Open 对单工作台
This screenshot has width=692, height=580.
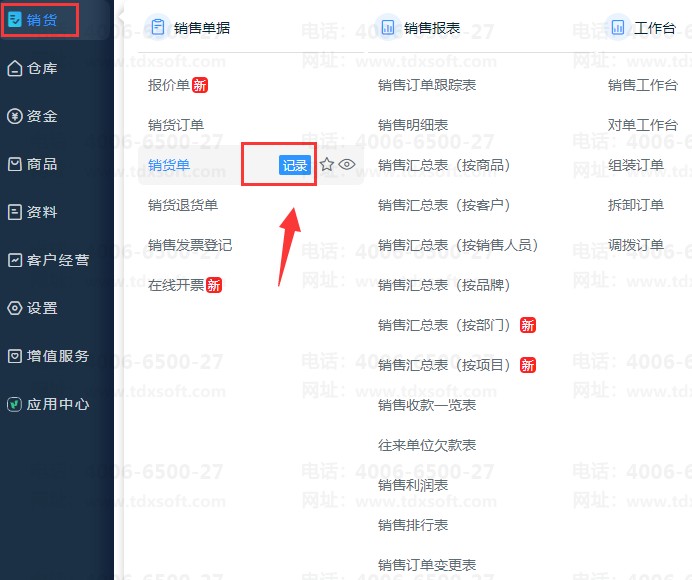(643, 125)
